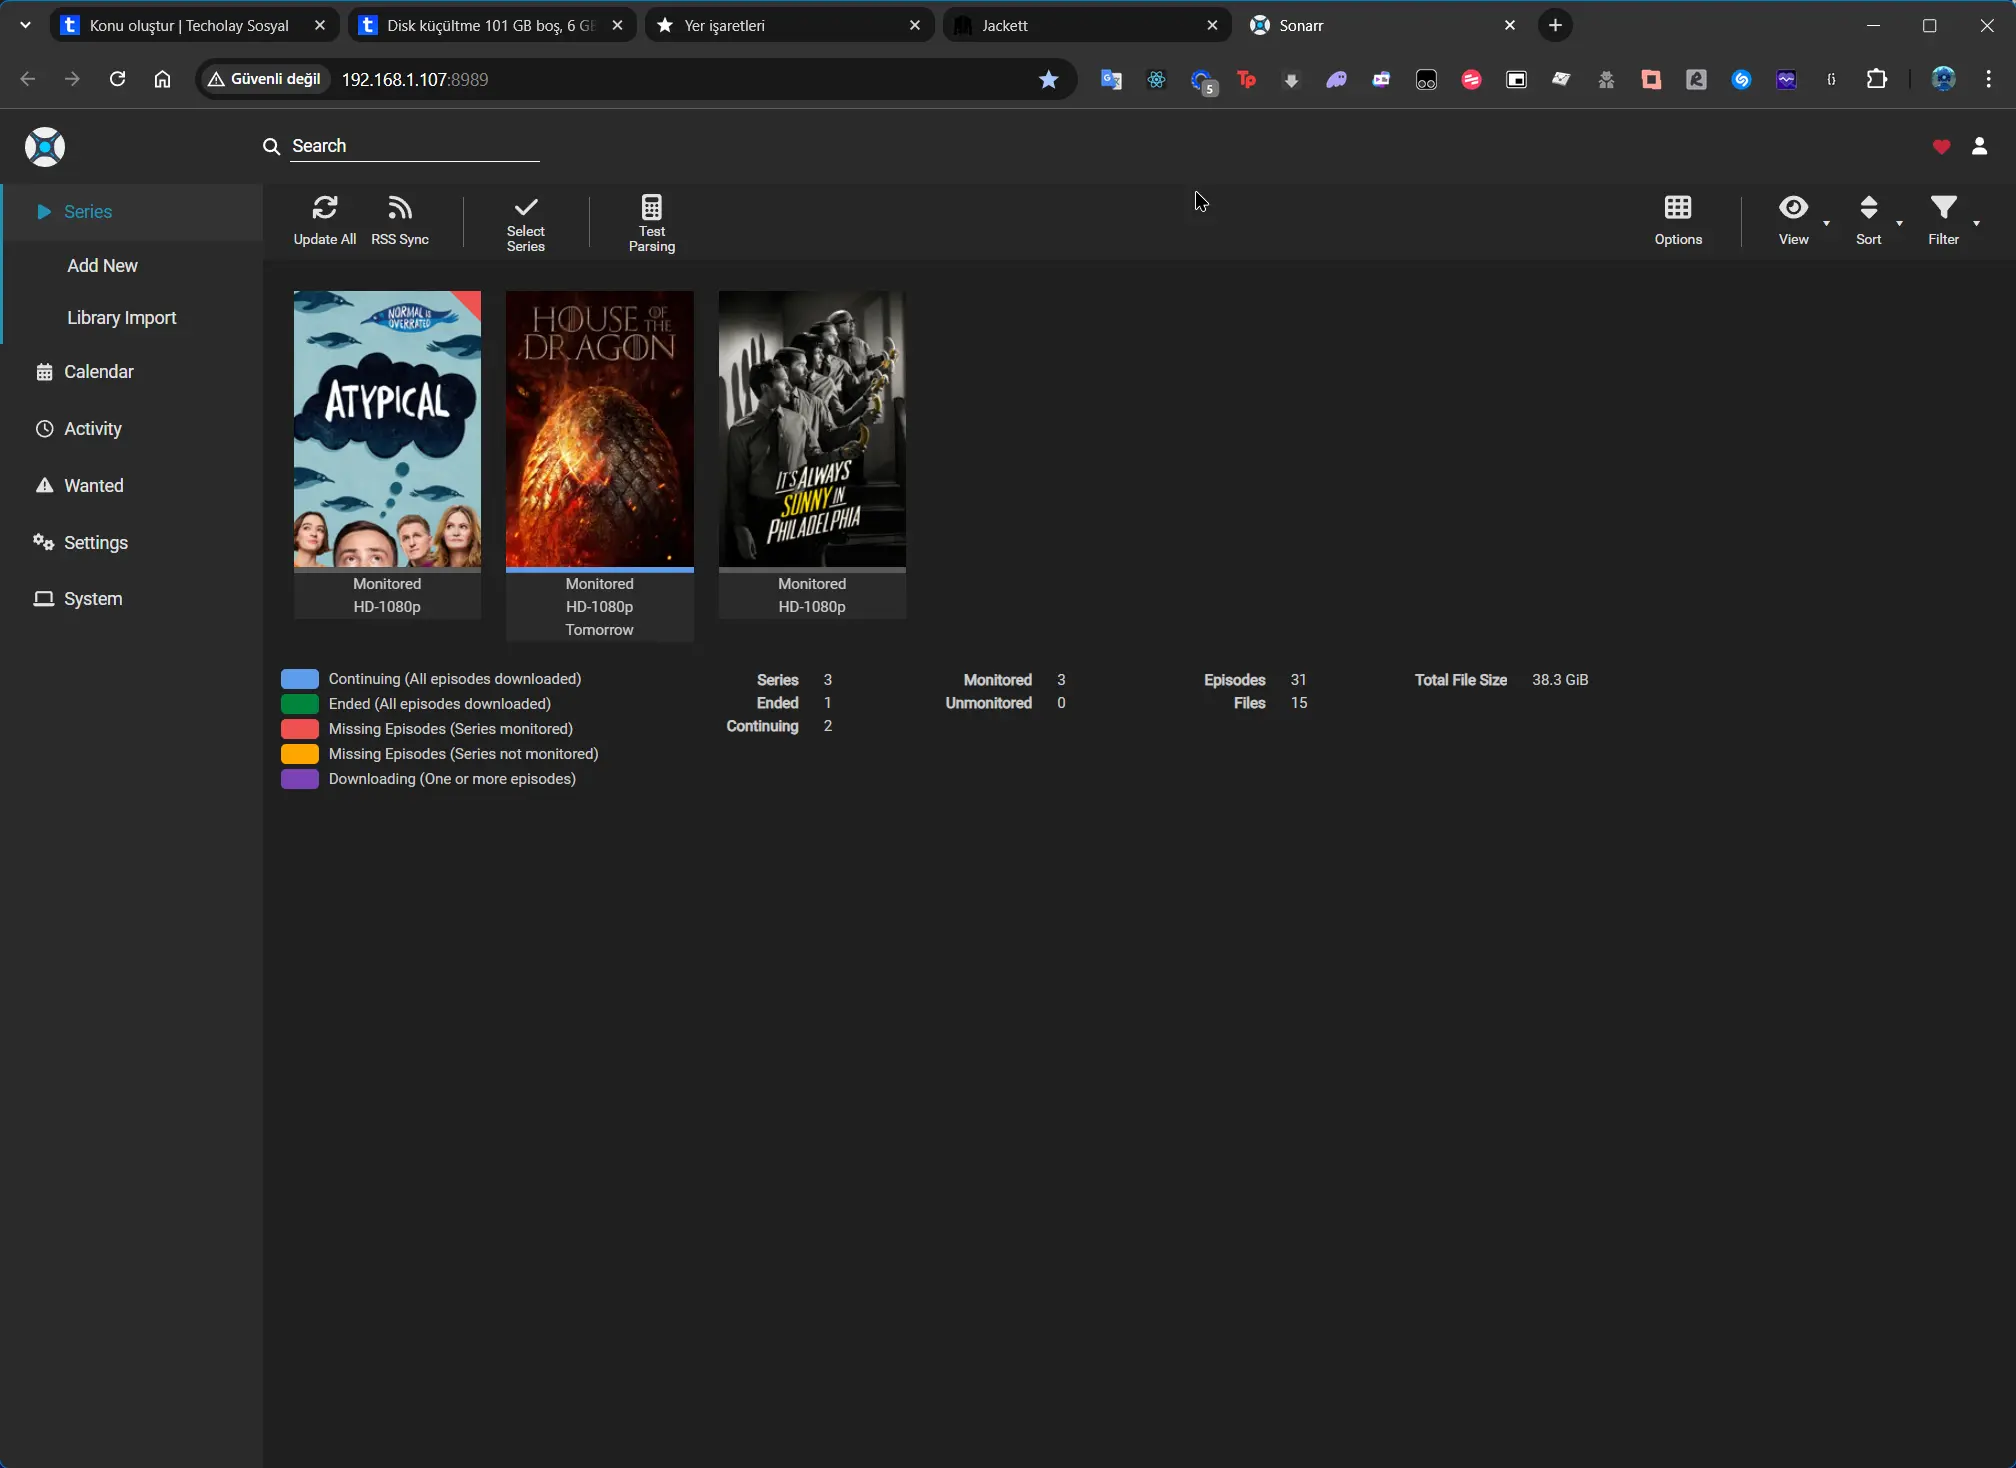The height and width of the screenshot is (1468, 2016).
Task: Select Add New in sidebar
Action: click(x=102, y=265)
